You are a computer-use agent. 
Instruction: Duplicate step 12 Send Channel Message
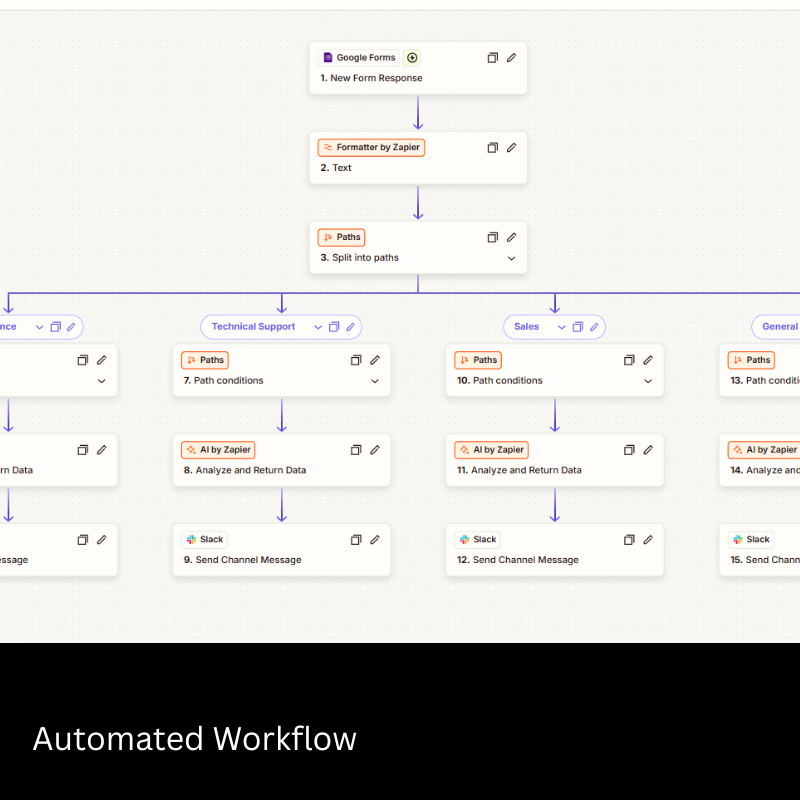[x=629, y=540]
